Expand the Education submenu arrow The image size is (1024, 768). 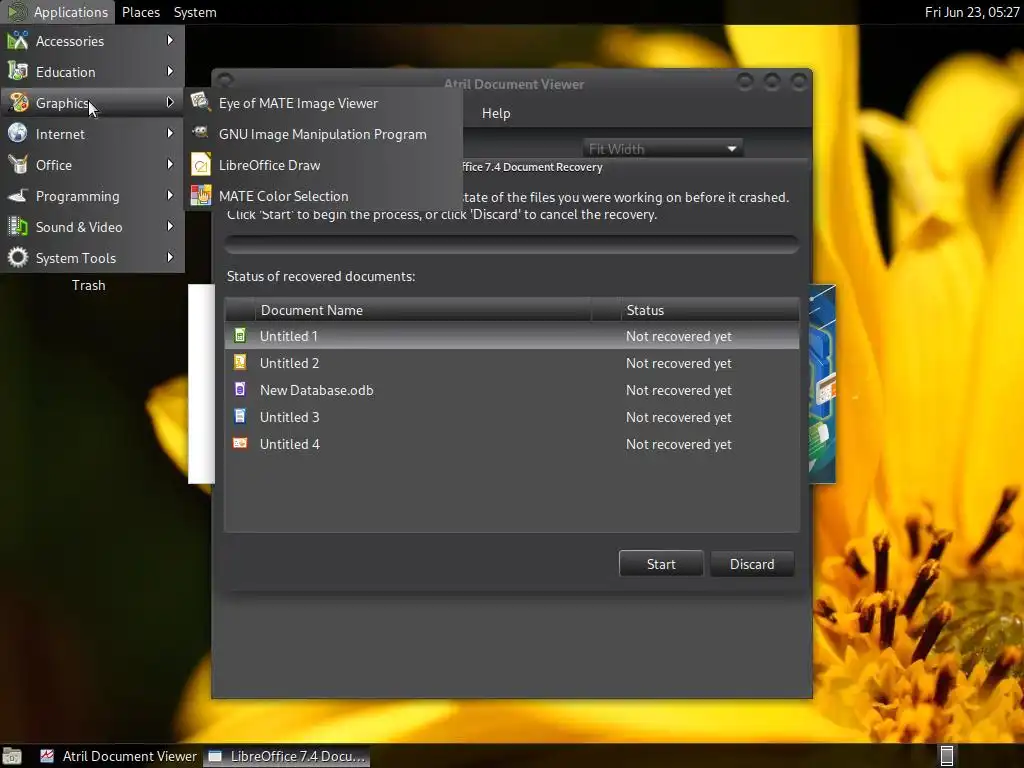pos(170,71)
